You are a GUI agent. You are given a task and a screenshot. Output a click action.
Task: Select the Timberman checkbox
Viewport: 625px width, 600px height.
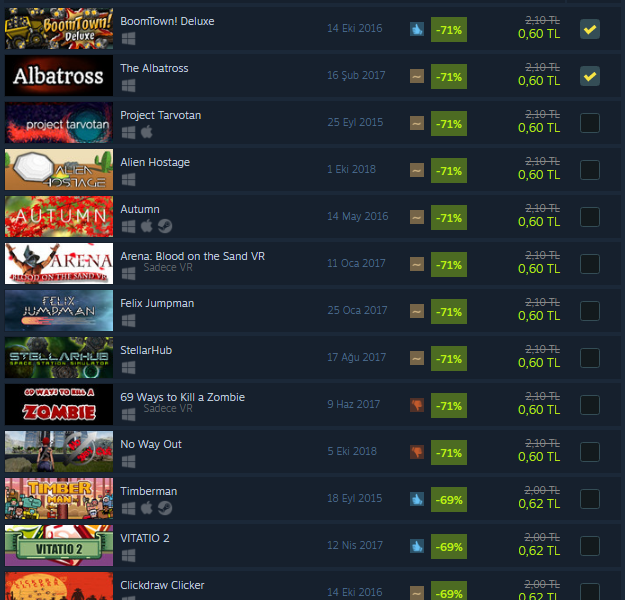pos(590,499)
